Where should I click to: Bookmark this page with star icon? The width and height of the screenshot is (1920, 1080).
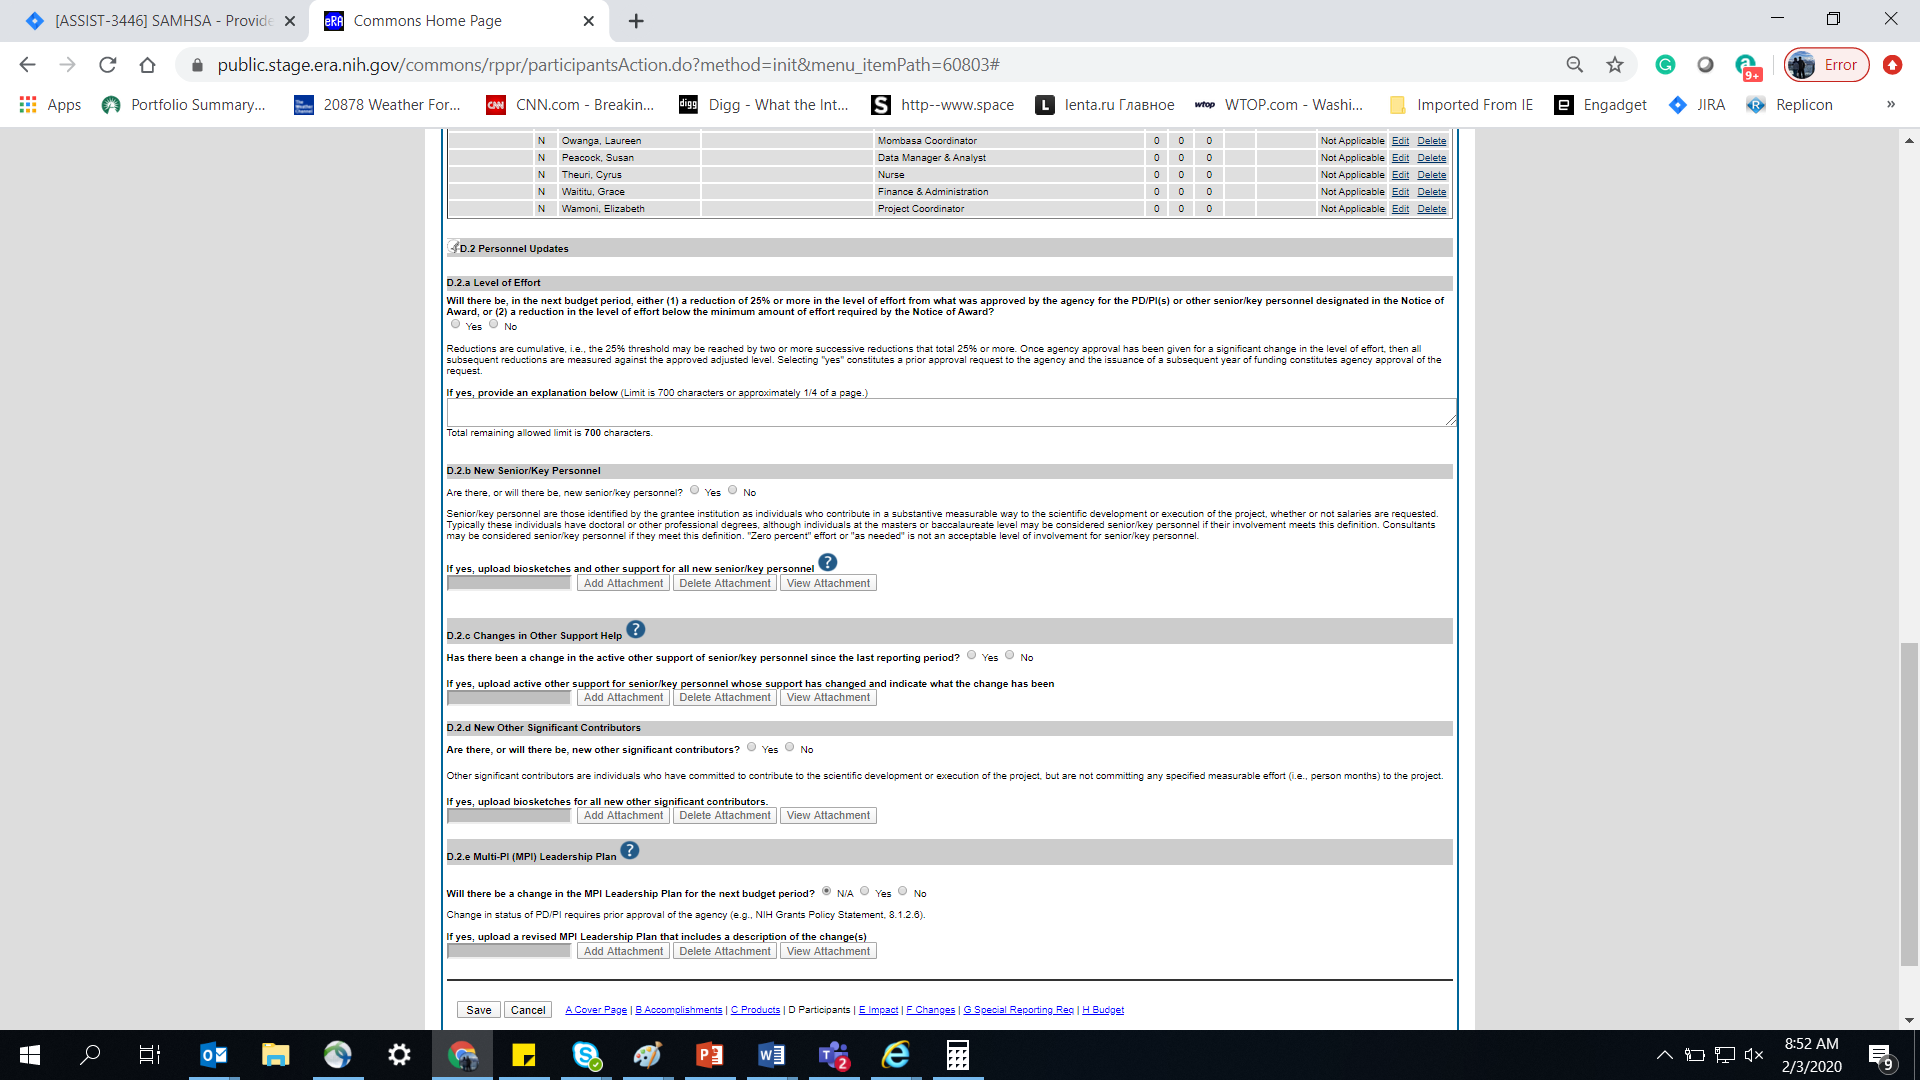point(1615,65)
